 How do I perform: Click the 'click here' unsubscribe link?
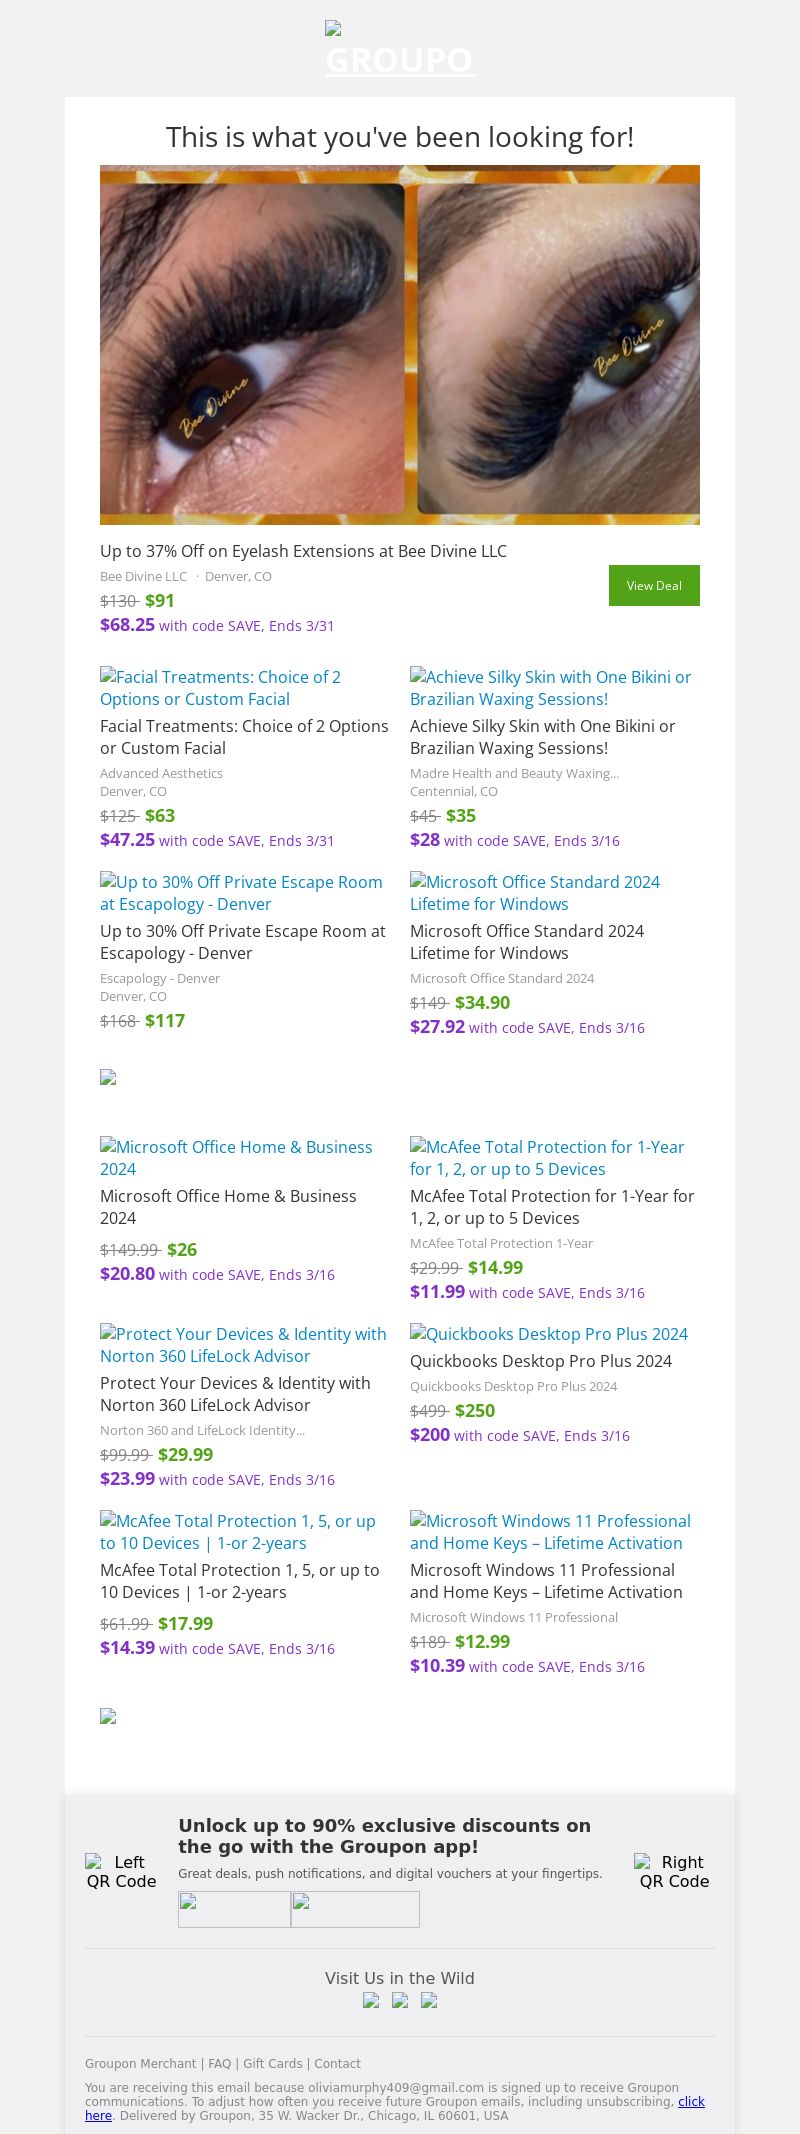(x=690, y=2102)
